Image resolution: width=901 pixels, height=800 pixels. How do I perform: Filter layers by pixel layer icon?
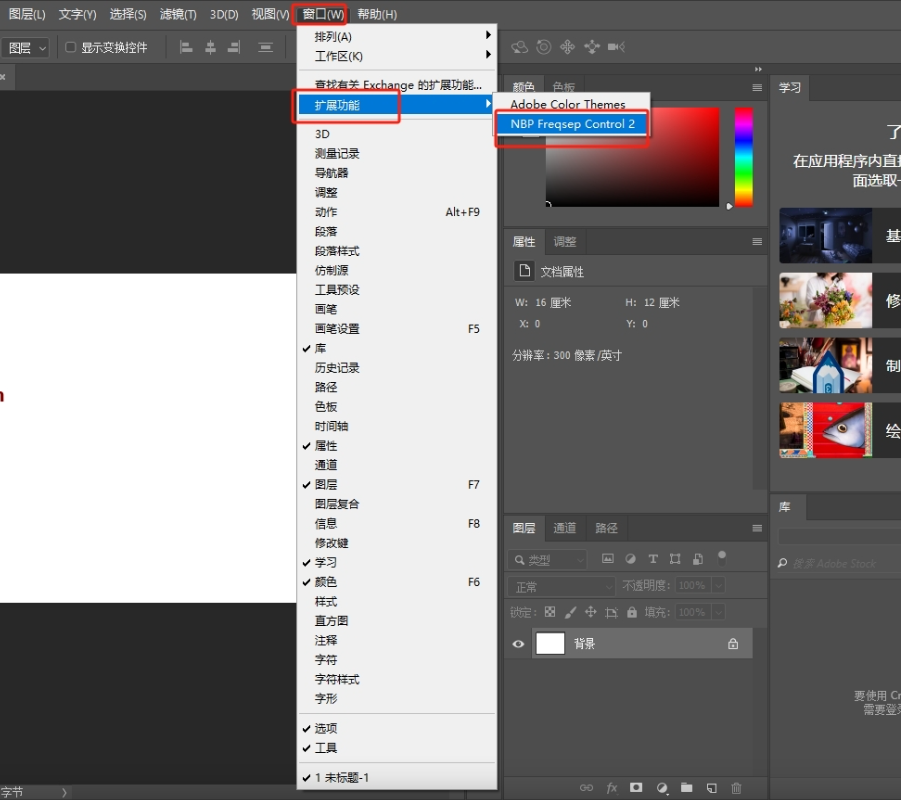click(x=607, y=559)
